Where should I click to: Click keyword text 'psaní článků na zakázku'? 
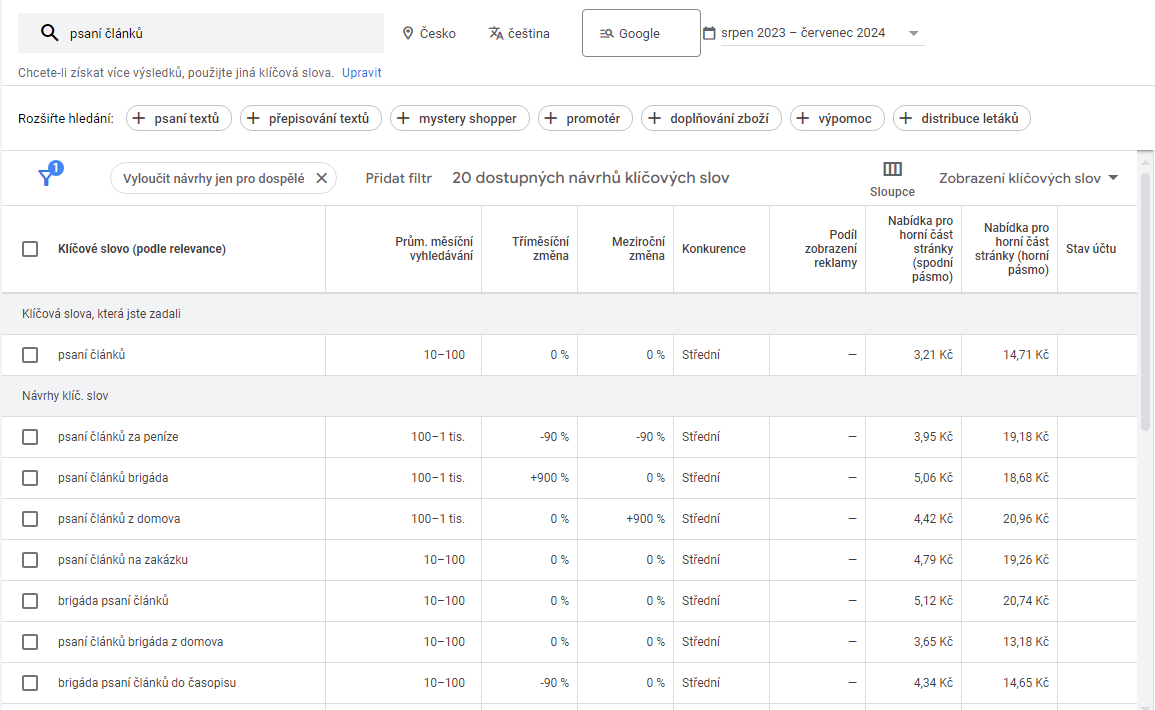(123, 560)
